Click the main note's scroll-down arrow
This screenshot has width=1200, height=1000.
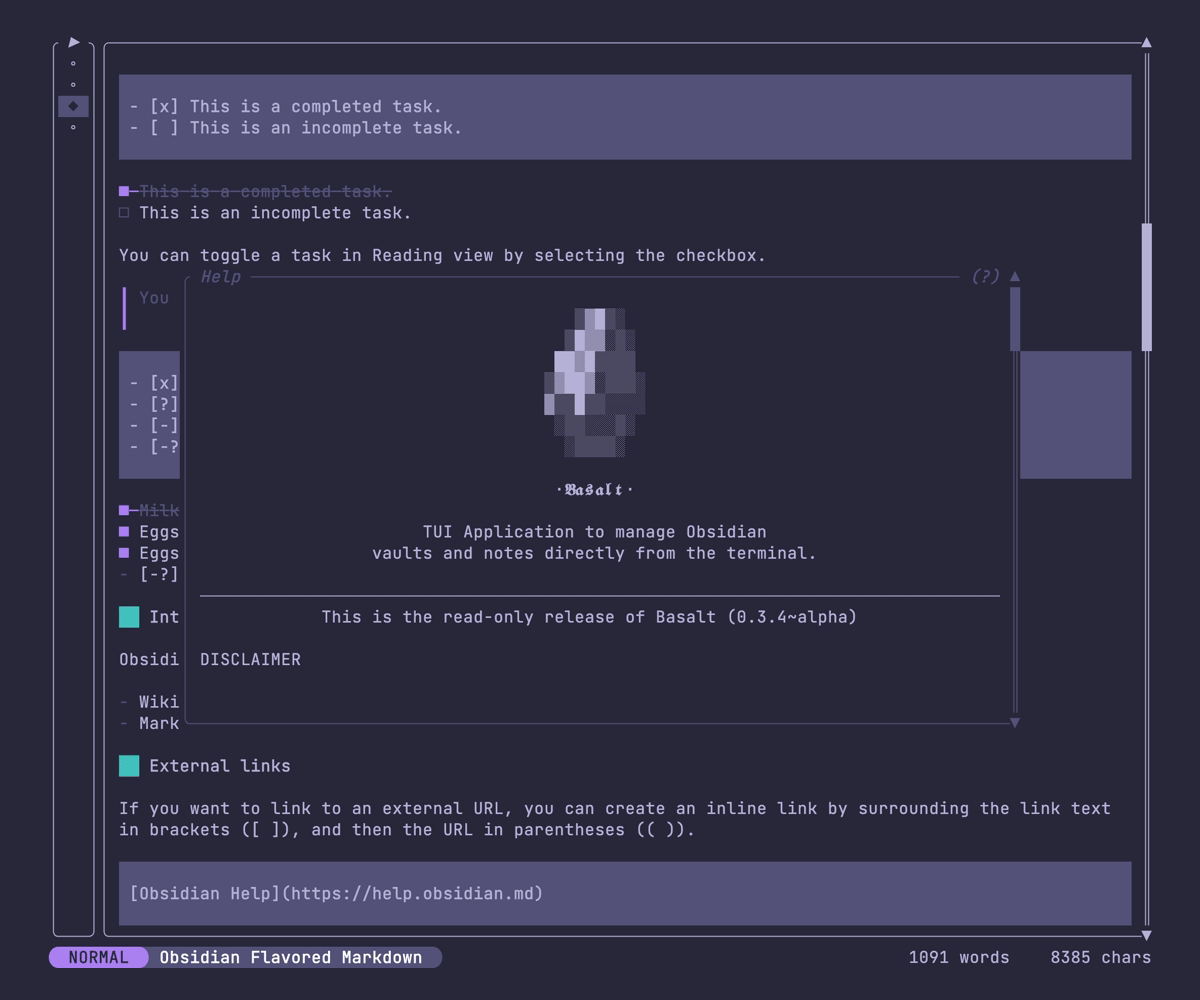pyautogui.click(x=1146, y=935)
